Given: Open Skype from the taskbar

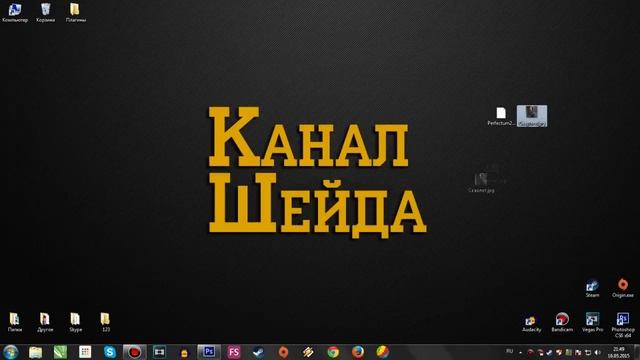Looking at the screenshot, I should (x=110, y=352).
